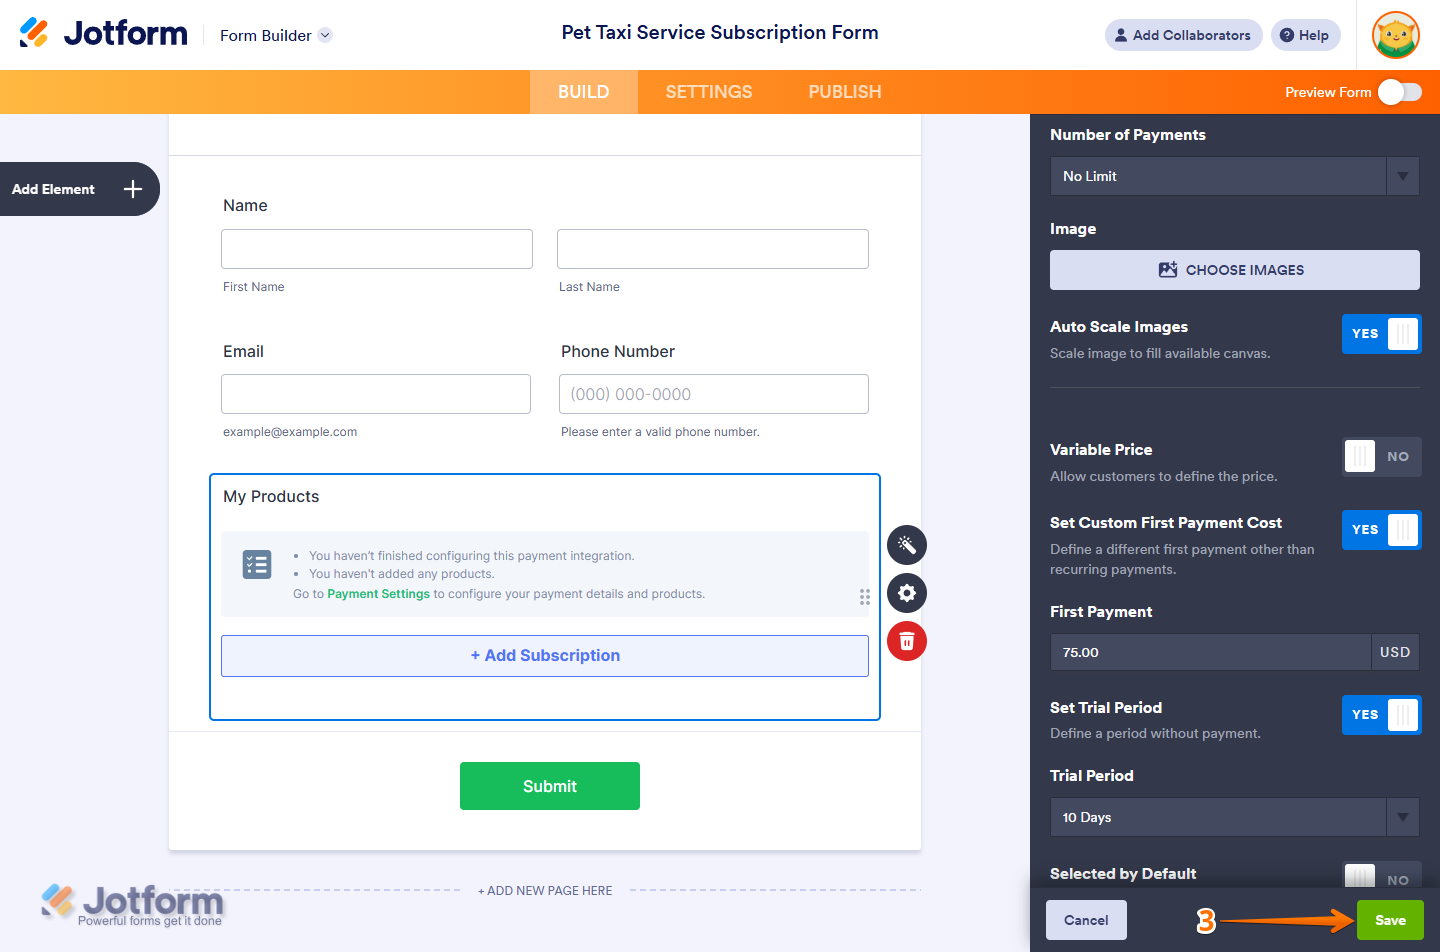
Task: Switch to the PUBLISH tab
Action: (x=844, y=91)
